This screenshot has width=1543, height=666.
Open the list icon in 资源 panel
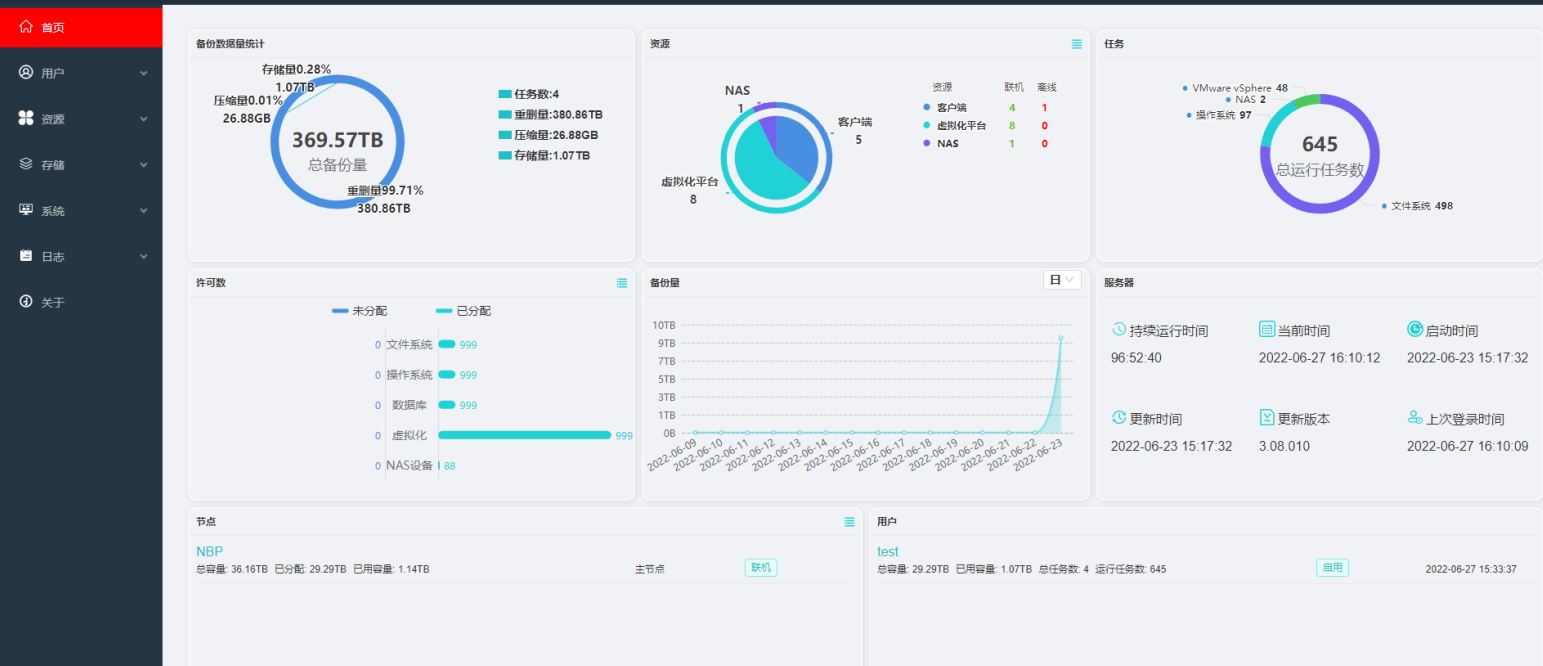1076,44
